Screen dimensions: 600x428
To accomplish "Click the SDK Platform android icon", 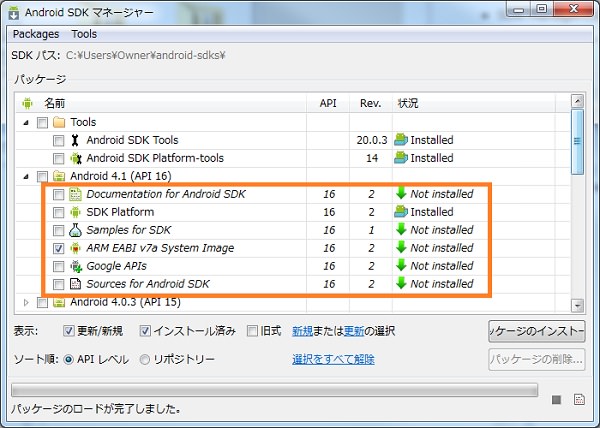I will 75,212.
